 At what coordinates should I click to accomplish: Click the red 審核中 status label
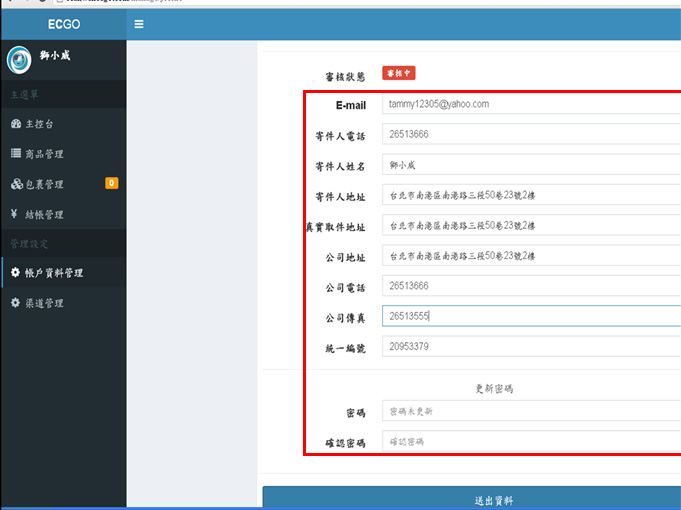coord(399,75)
